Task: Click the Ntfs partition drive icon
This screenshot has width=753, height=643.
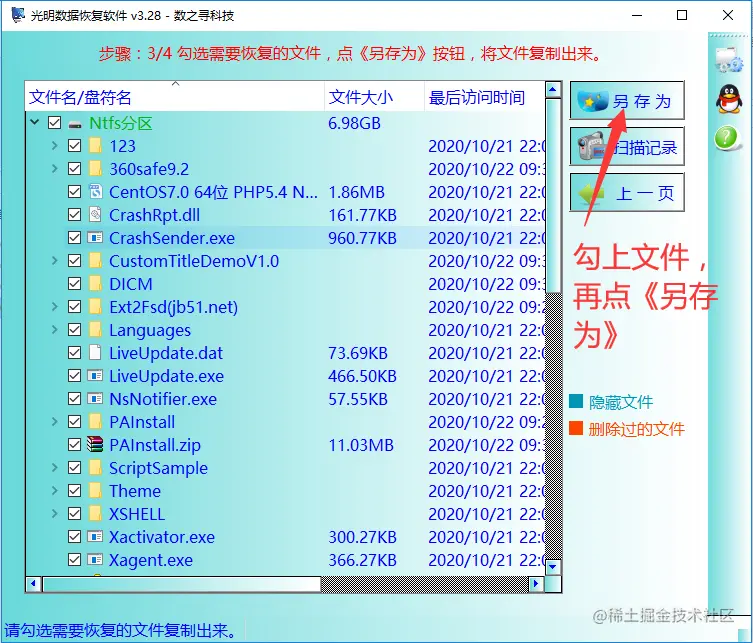Action: pyautogui.click(x=74, y=124)
